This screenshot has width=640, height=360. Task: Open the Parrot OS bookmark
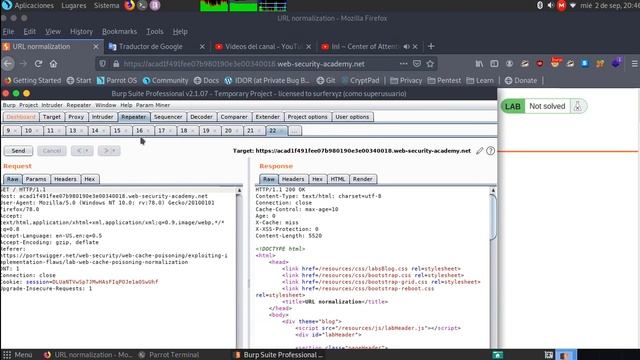click(117, 81)
